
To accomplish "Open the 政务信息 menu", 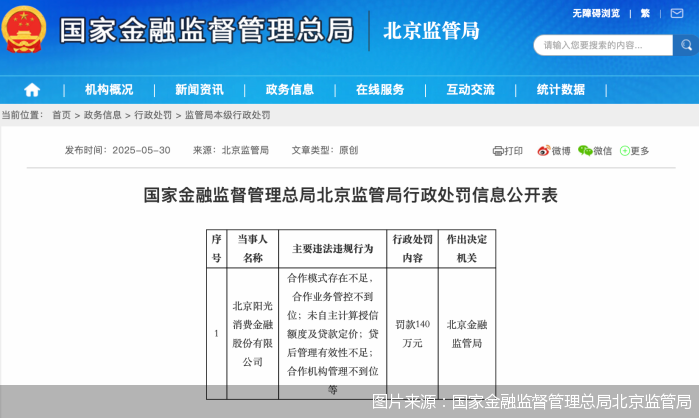I will (x=290, y=90).
